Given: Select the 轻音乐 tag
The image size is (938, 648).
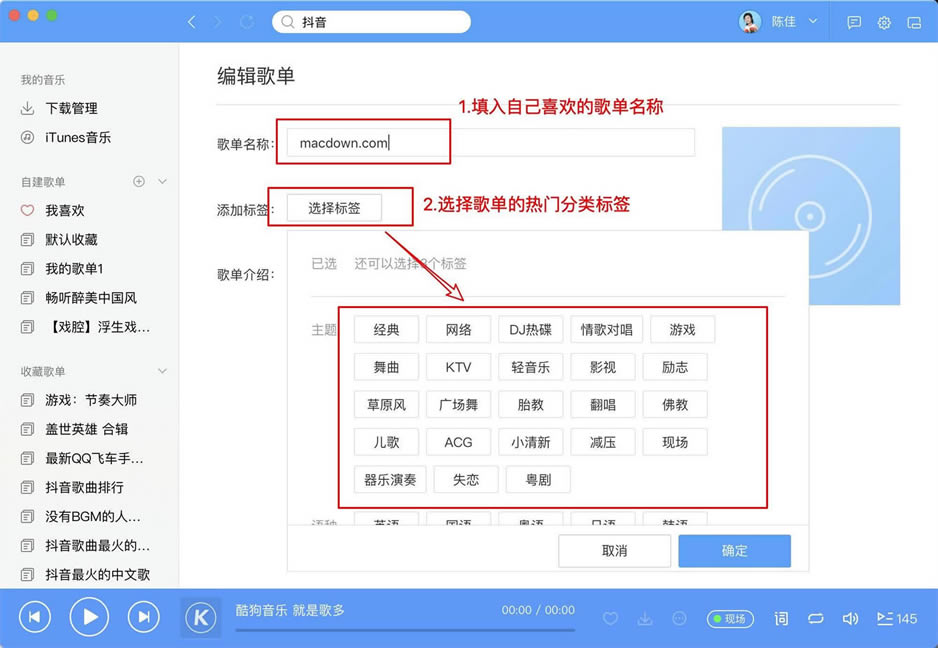Looking at the screenshot, I should (x=530, y=367).
